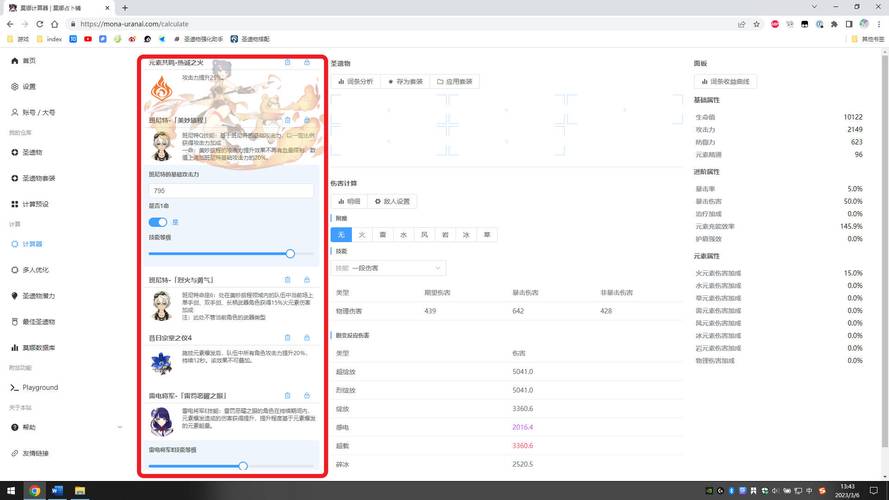Open the 技能 一段伤害 skill dropdown
889x500 pixels.
pos(388,268)
